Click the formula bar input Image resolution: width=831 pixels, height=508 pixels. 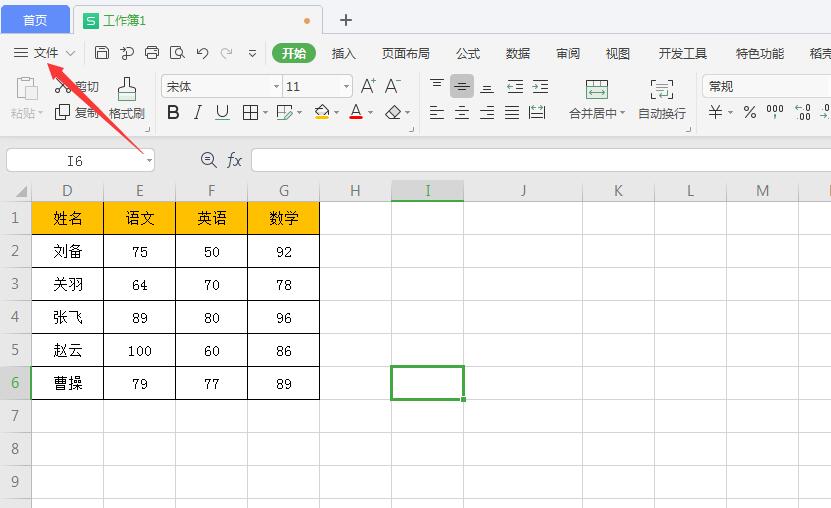click(x=541, y=160)
